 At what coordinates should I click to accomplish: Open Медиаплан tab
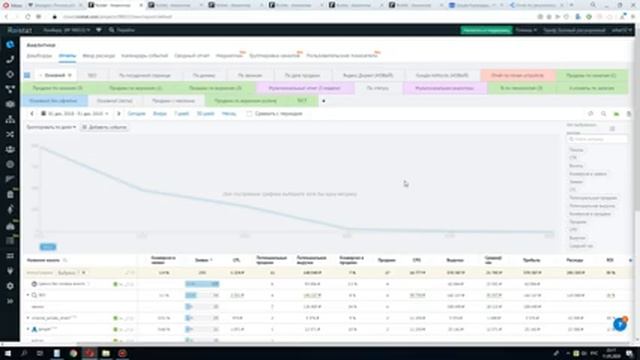pos(229,56)
